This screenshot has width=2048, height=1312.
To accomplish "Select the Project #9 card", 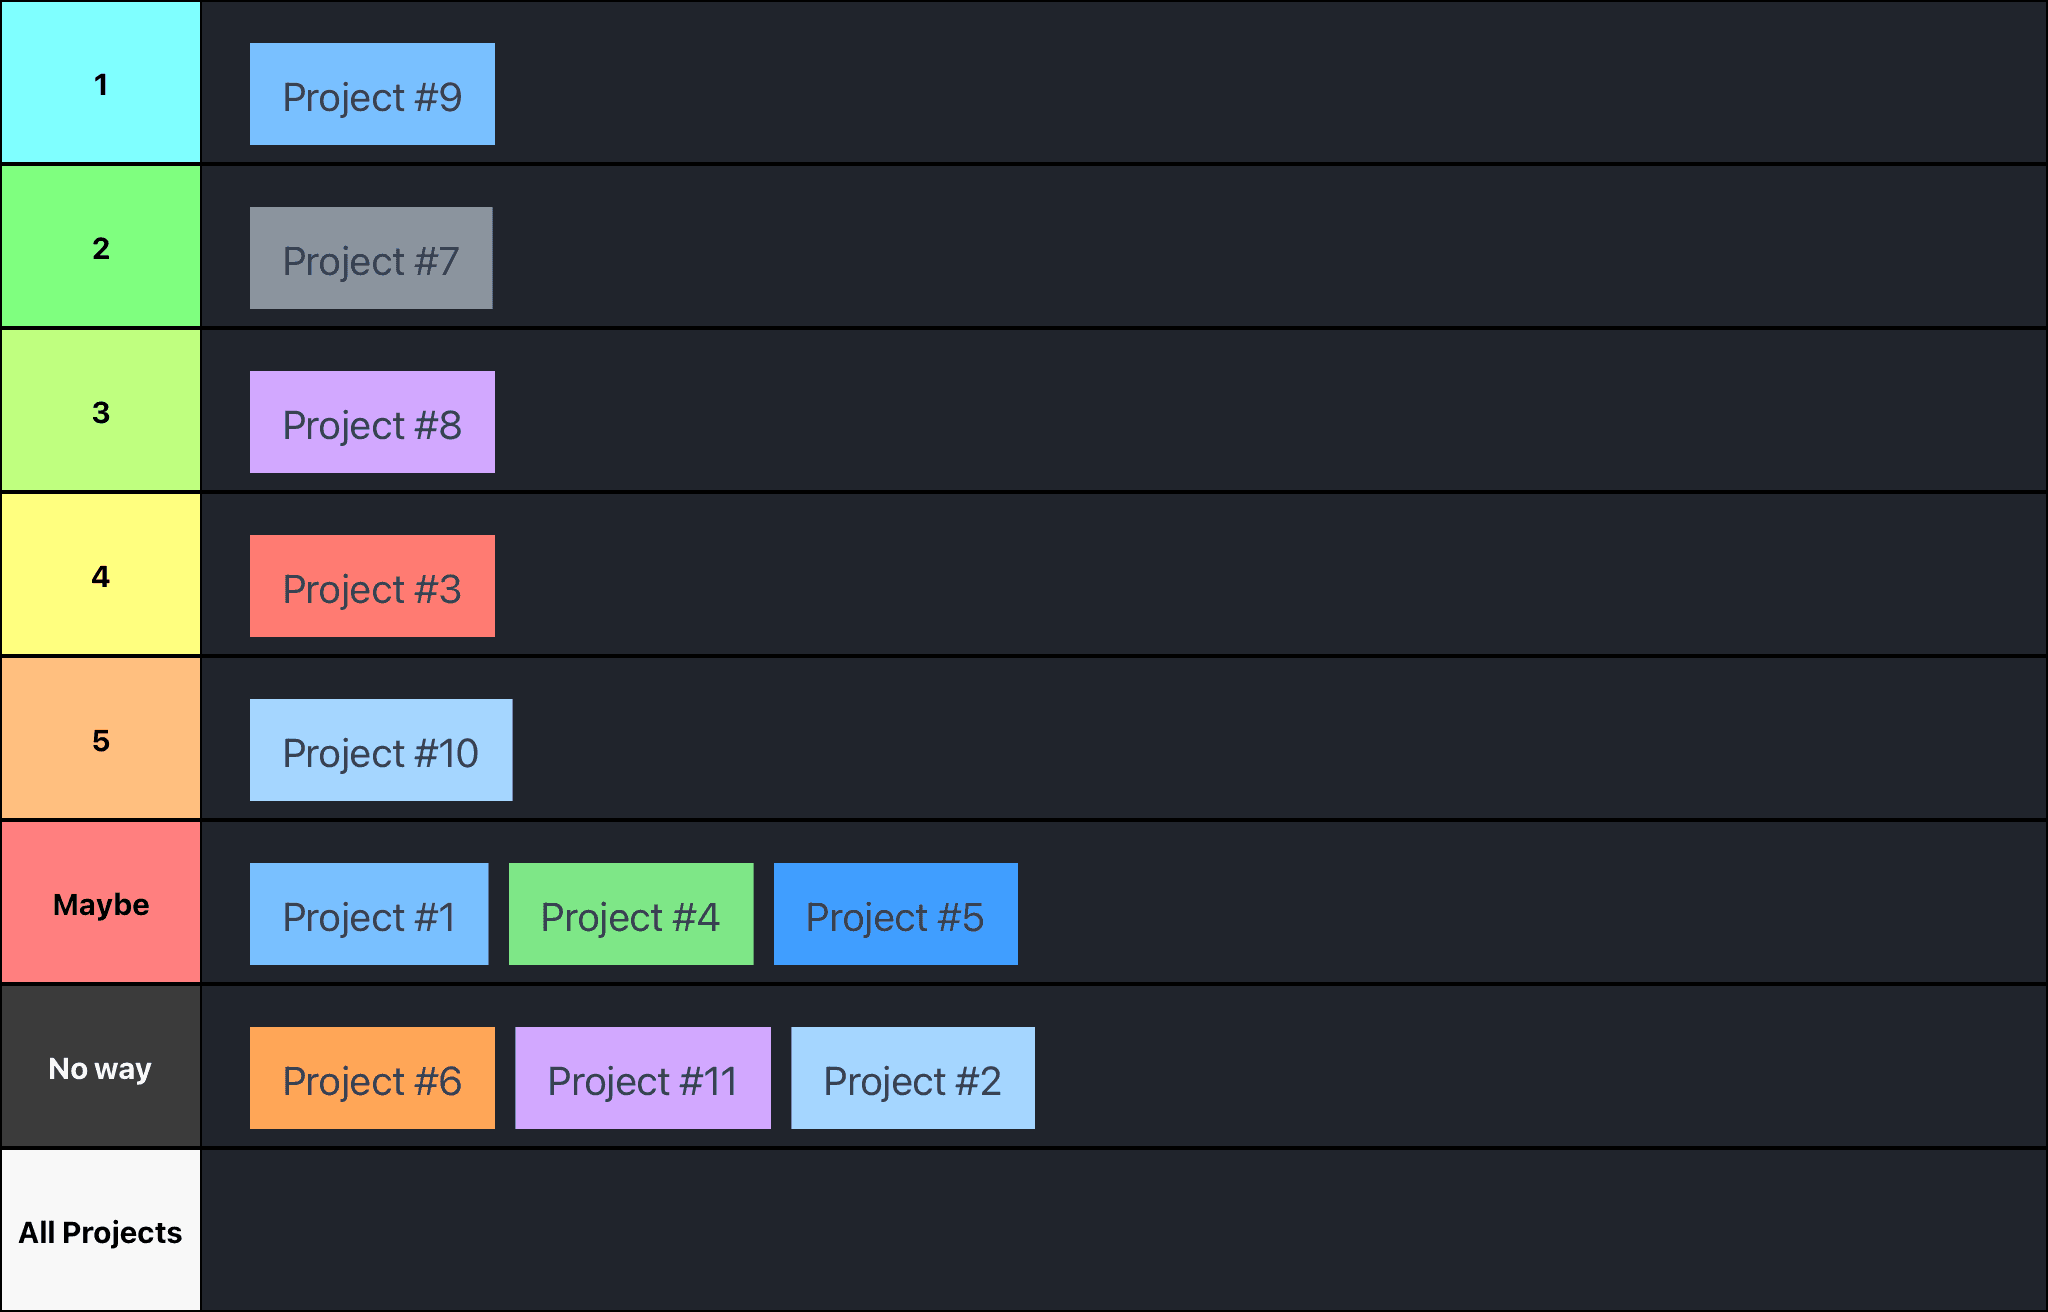I will pos(372,94).
